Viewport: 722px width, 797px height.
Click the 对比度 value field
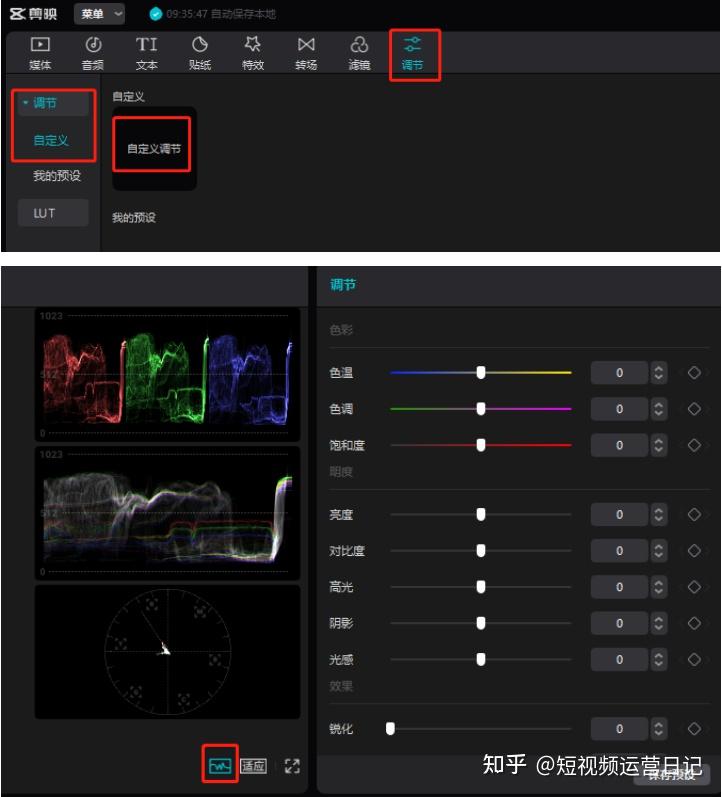tap(619, 550)
